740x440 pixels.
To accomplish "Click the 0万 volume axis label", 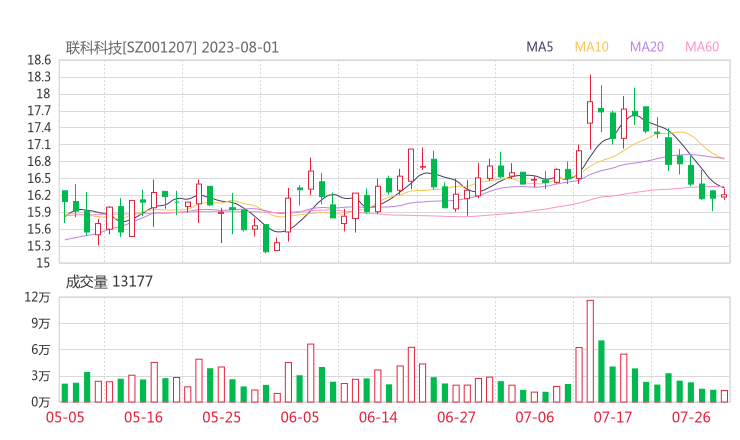I will pyautogui.click(x=41, y=402).
